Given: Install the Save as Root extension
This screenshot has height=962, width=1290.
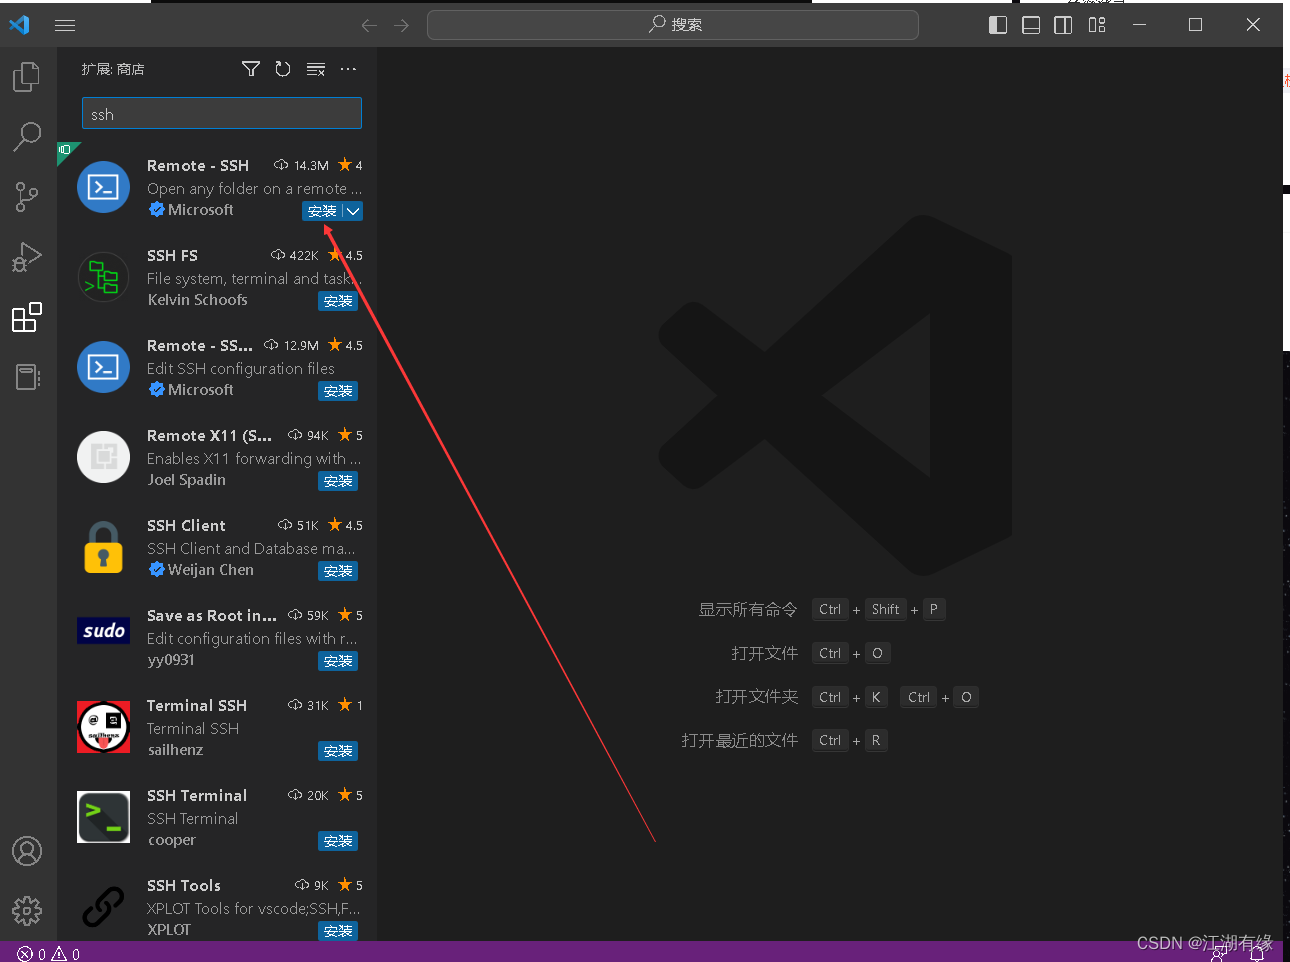Looking at the screenshot, I should click(338, 661).
